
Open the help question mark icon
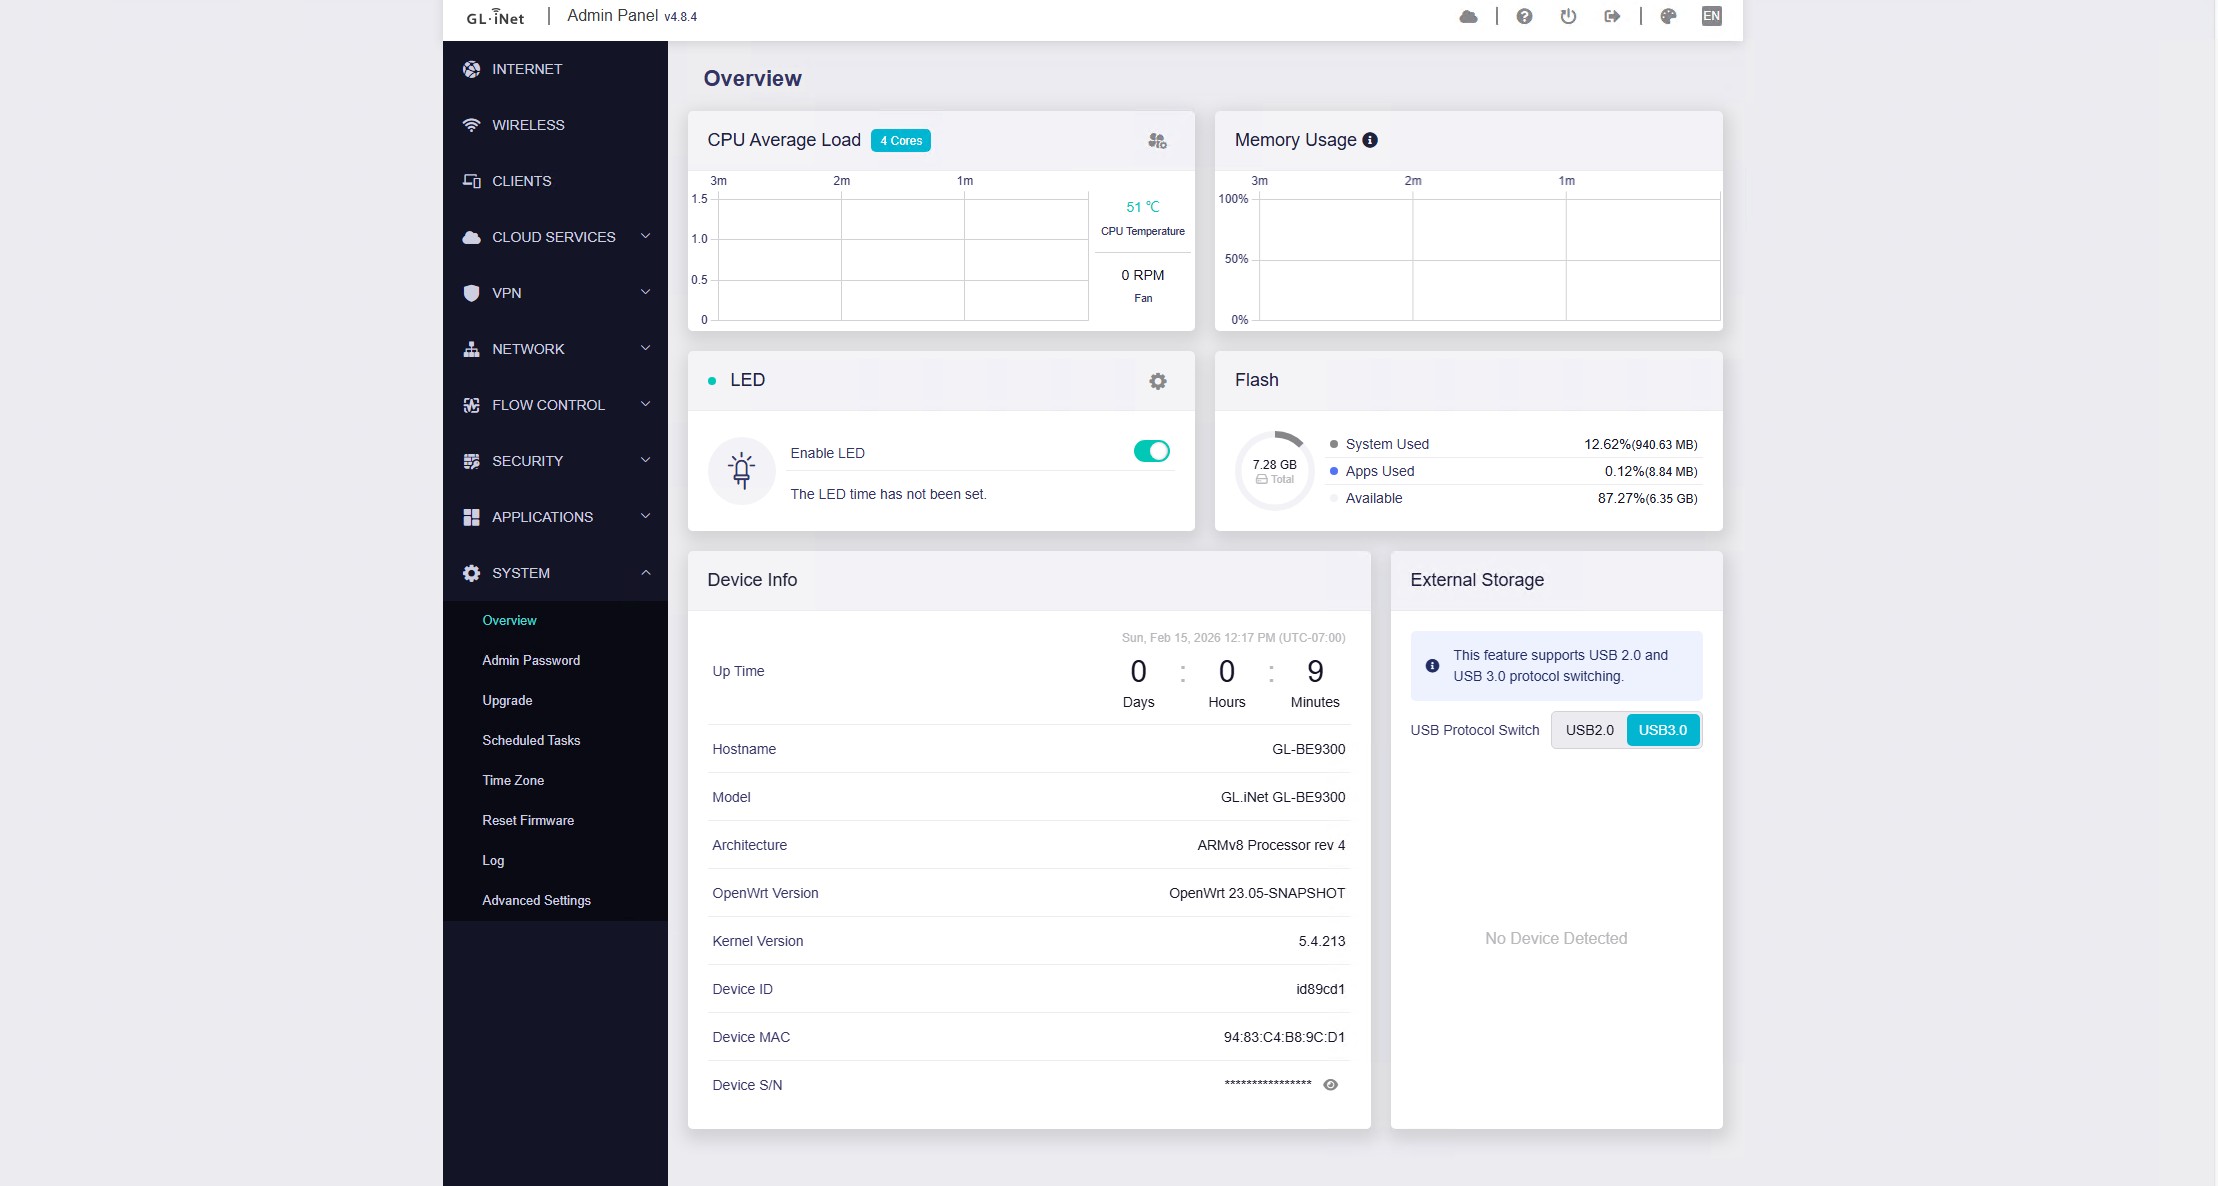pos(1524,16)
